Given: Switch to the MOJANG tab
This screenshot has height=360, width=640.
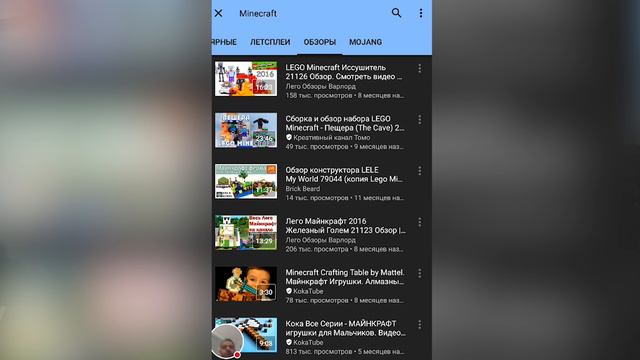Looking at the screenshot, I should point(366,42).
